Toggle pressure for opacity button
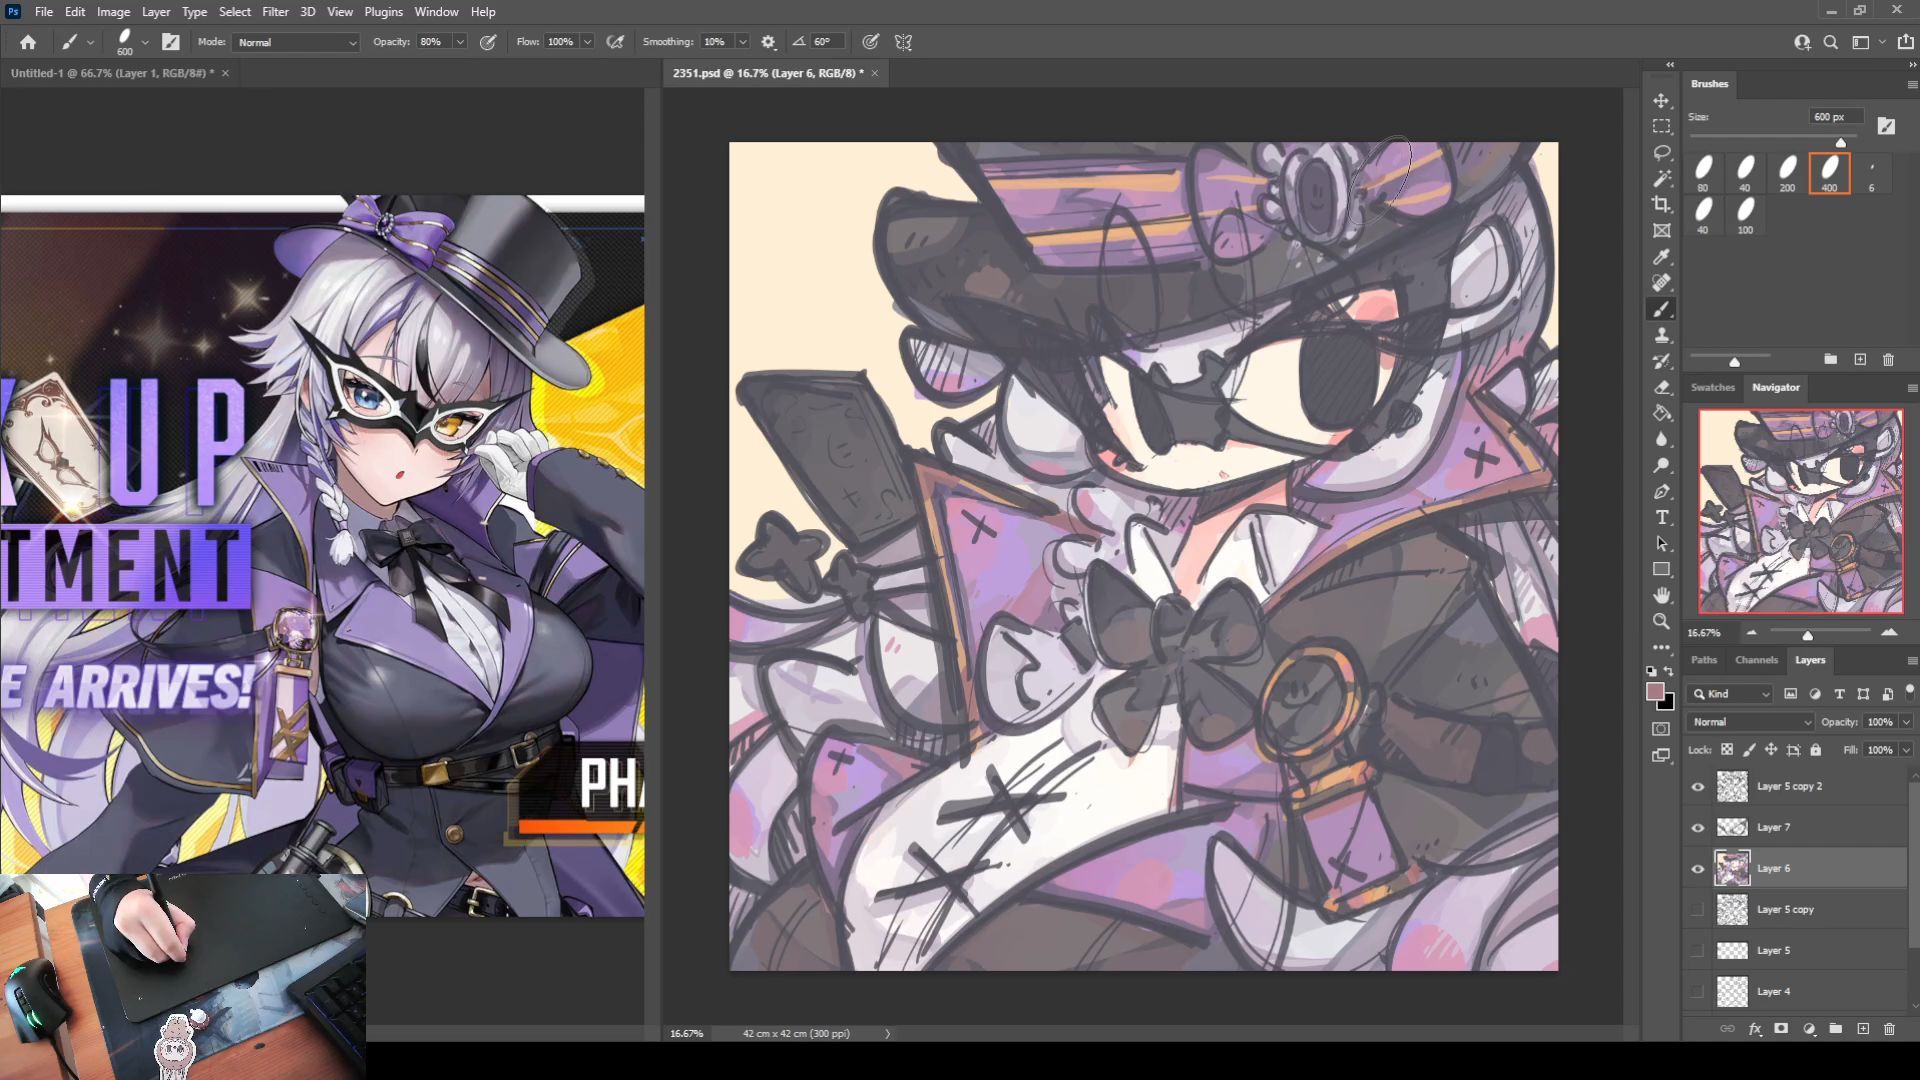The width and height of the screenshot is (1920, 1080). point(488,42)
